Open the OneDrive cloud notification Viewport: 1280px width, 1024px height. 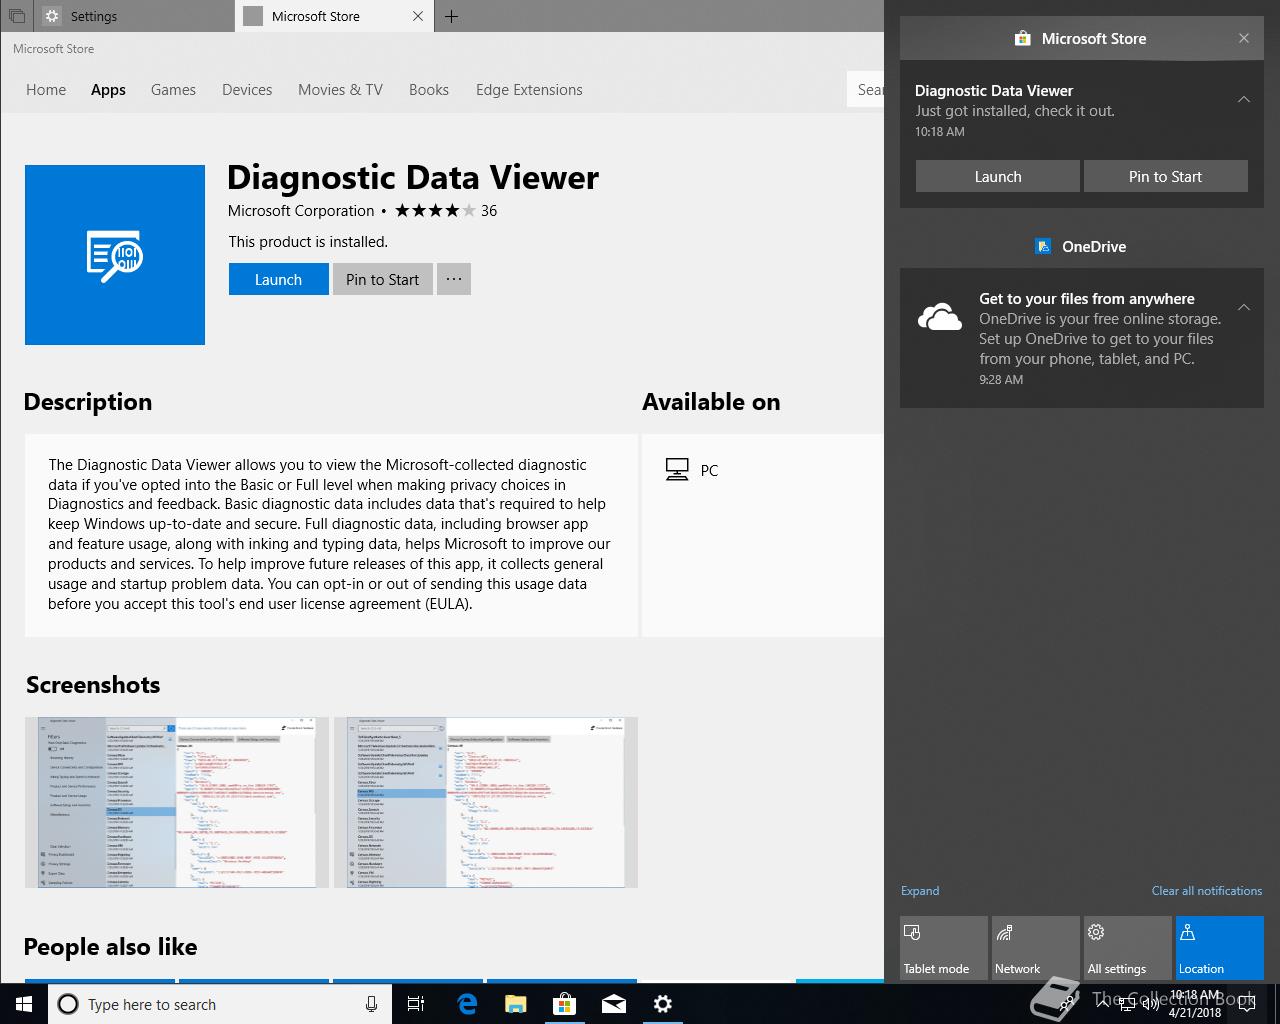1082,338
